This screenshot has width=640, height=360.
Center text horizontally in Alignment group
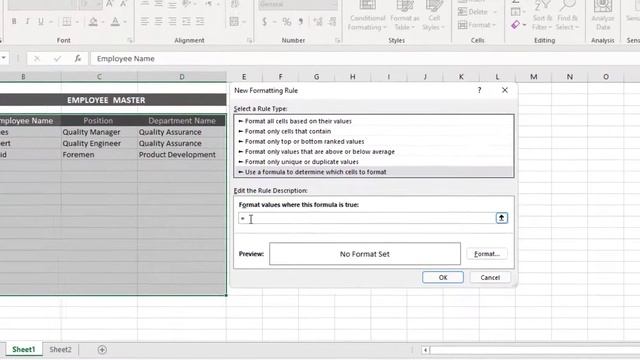click(x=158, y=21)
